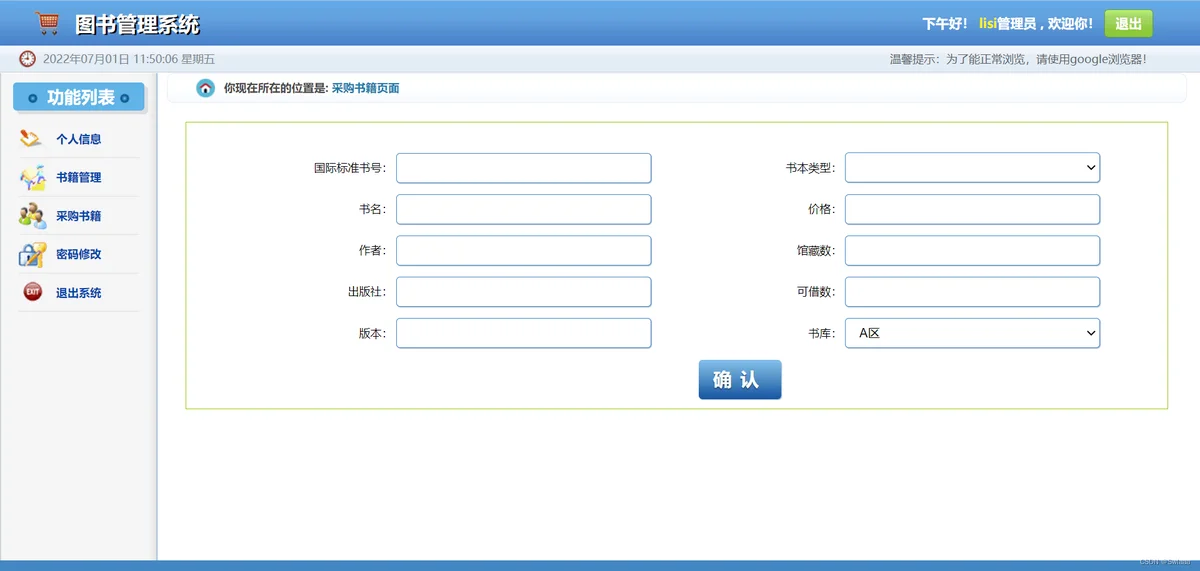
Task: Click the 出版社 label
Action: pos(367,292)
